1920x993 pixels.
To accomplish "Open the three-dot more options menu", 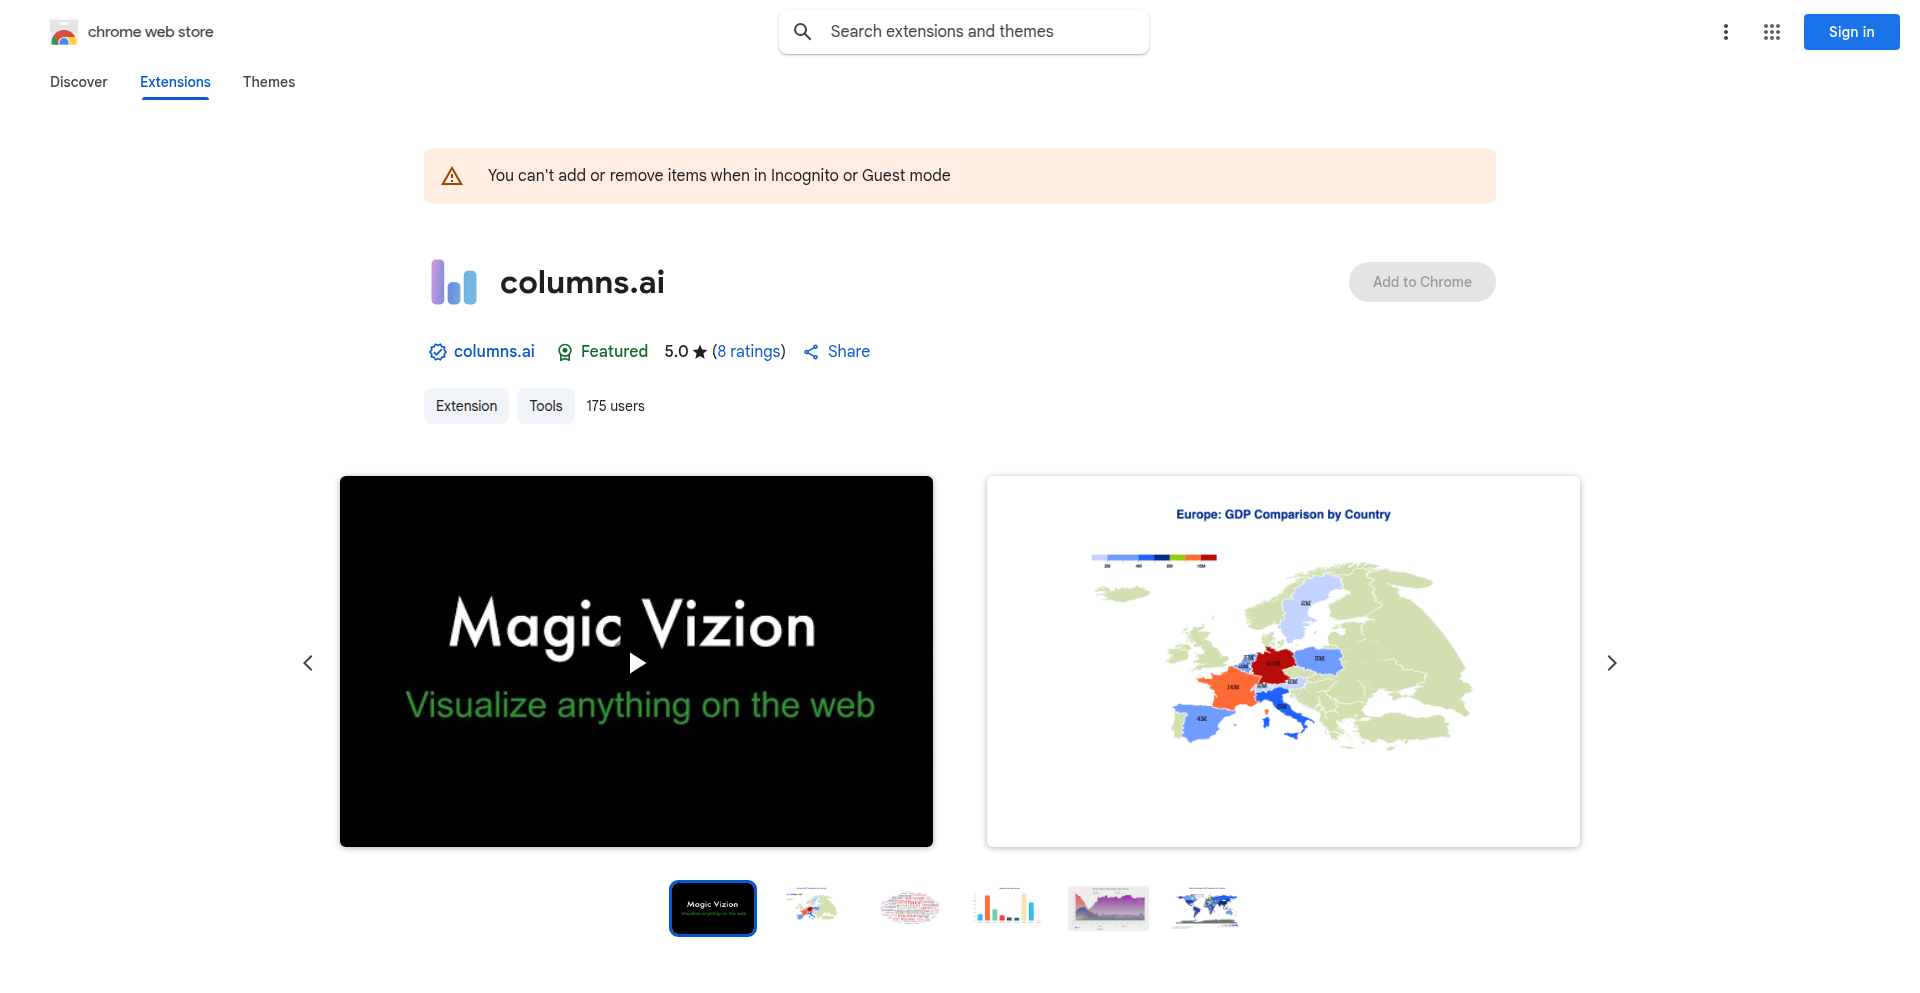I will (x=1725, y=32).
